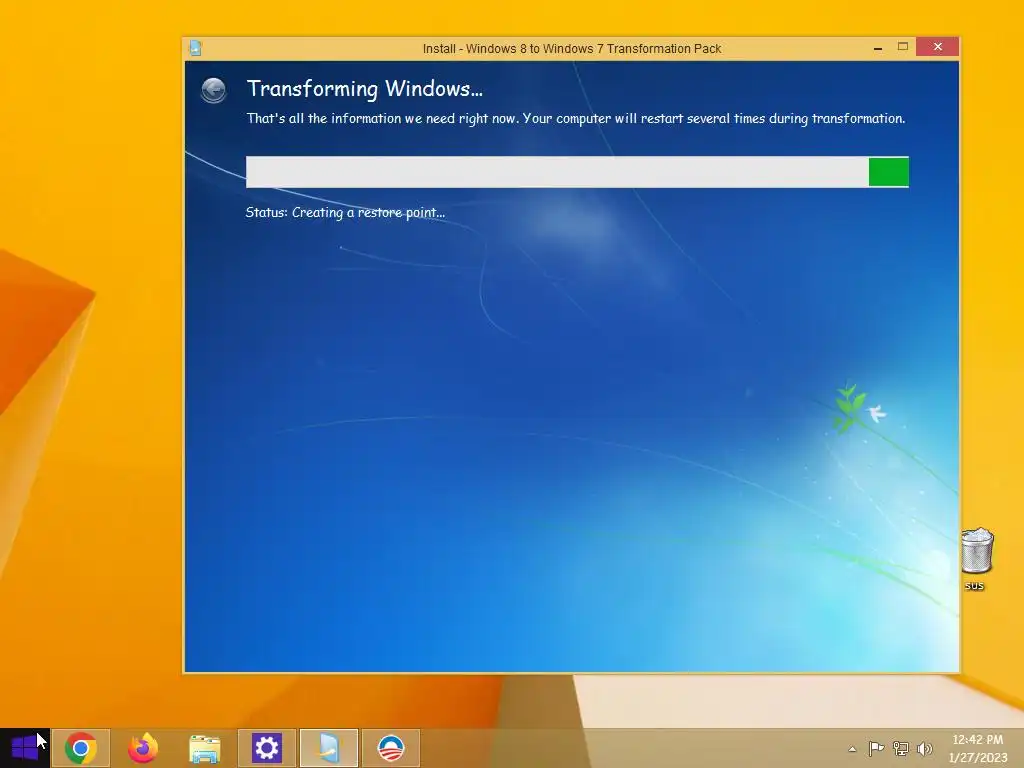Screen dimensions: 1024x768
Task: Open the network status tray icon
Action: point(901,748)
